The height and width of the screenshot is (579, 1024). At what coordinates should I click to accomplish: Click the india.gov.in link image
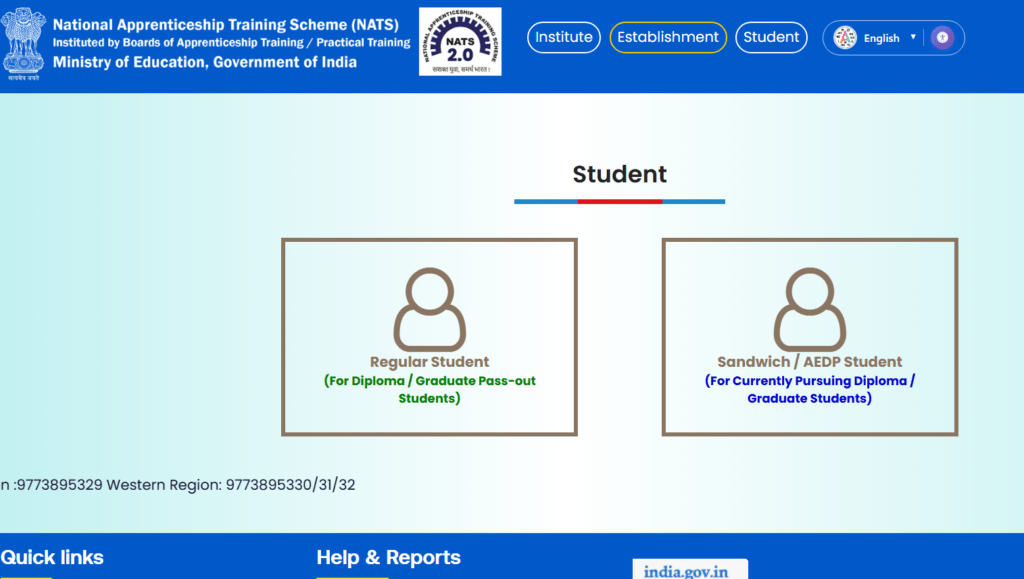(690, 569)
